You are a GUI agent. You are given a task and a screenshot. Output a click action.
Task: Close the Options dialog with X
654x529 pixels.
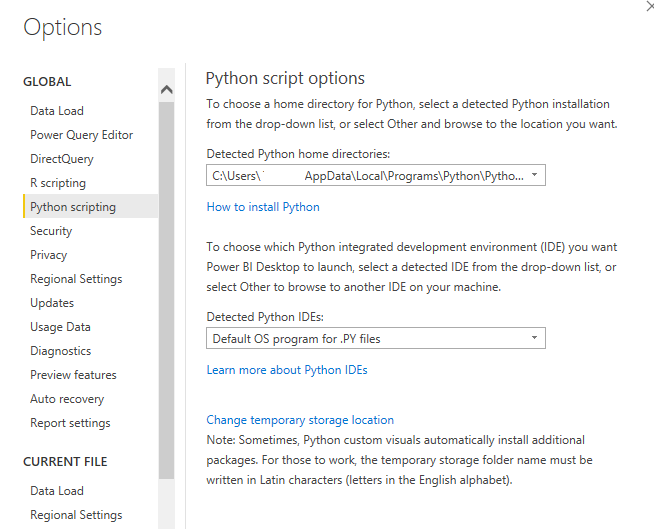(651, 6)
